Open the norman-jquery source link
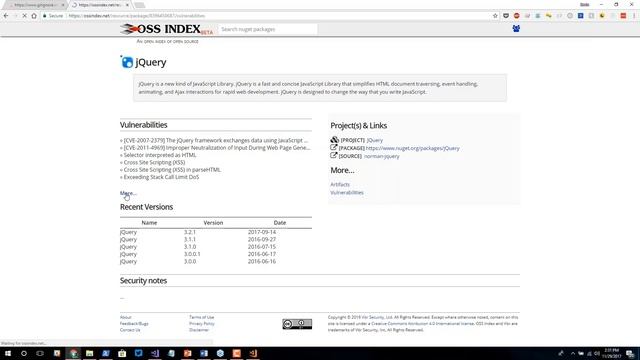Screen dimensions: 640x360 382,156
